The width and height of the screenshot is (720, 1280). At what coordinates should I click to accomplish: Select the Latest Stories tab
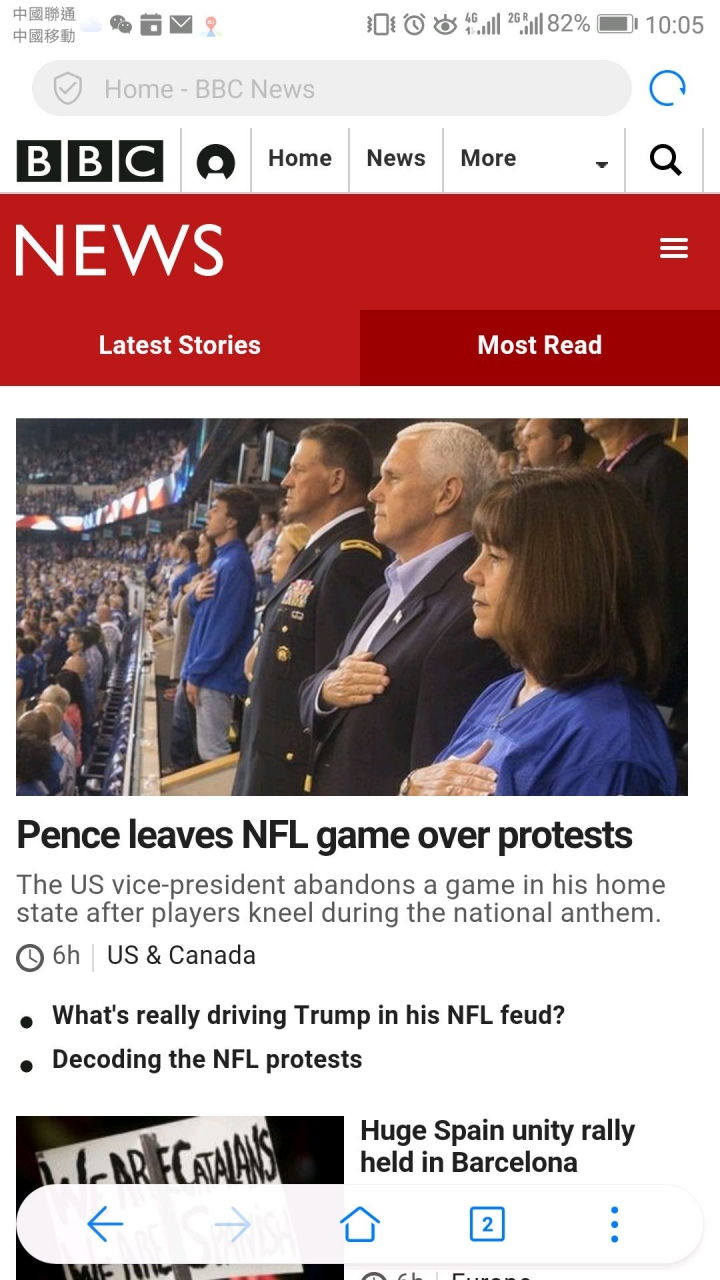tap(180, 346)
